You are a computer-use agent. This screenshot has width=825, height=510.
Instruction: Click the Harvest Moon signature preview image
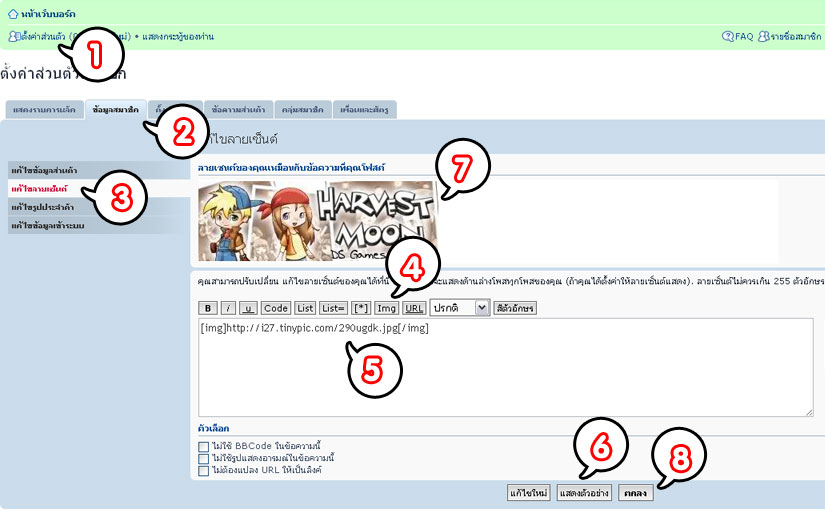click(318, 221)
